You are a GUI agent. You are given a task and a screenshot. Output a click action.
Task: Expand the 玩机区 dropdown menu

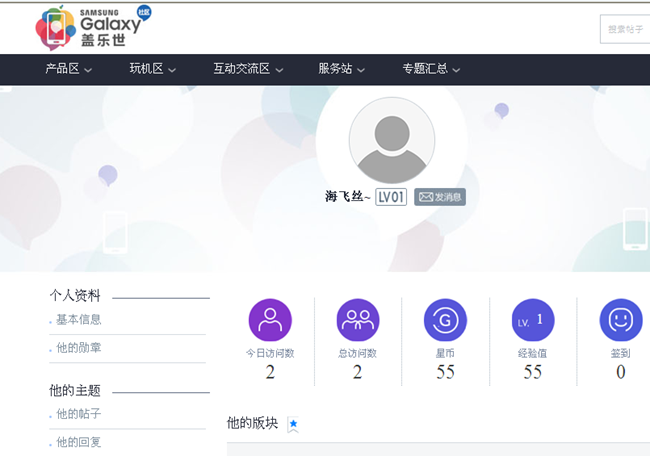tap(152, 69)
